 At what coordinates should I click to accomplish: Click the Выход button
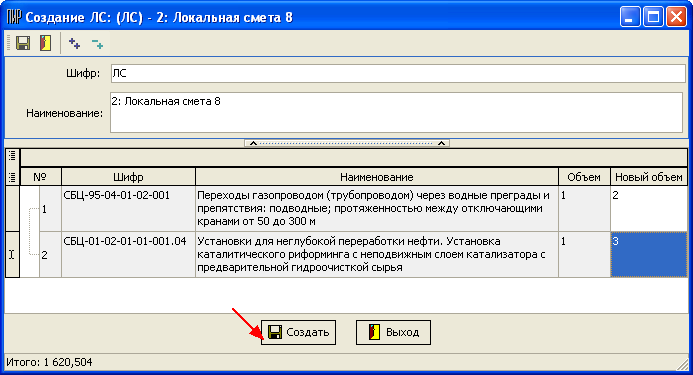[393, 333]
